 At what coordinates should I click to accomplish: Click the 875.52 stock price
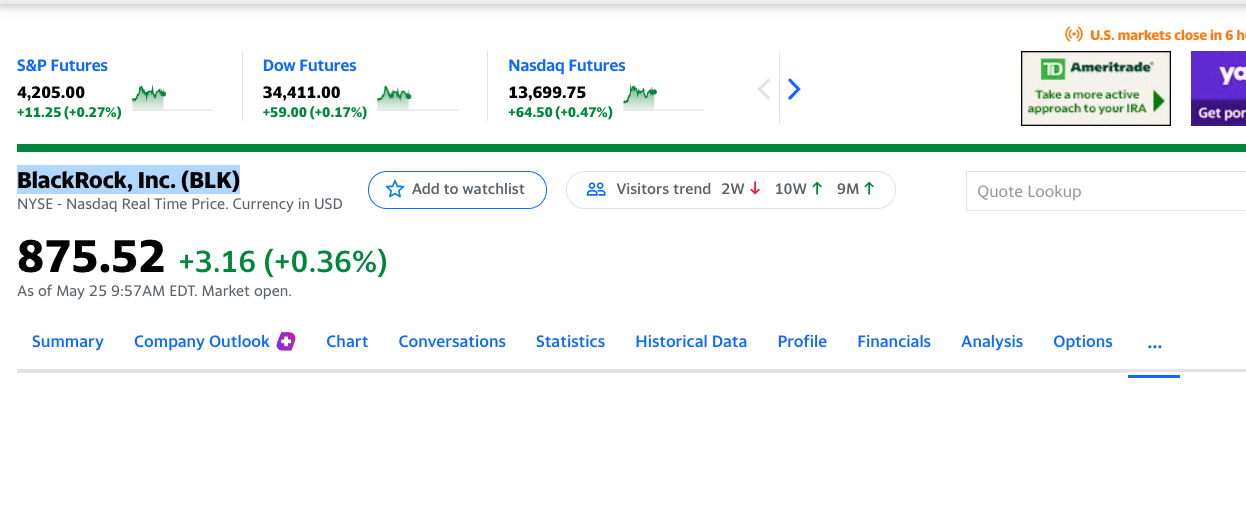pyautogui.click(x=91, y=257)
